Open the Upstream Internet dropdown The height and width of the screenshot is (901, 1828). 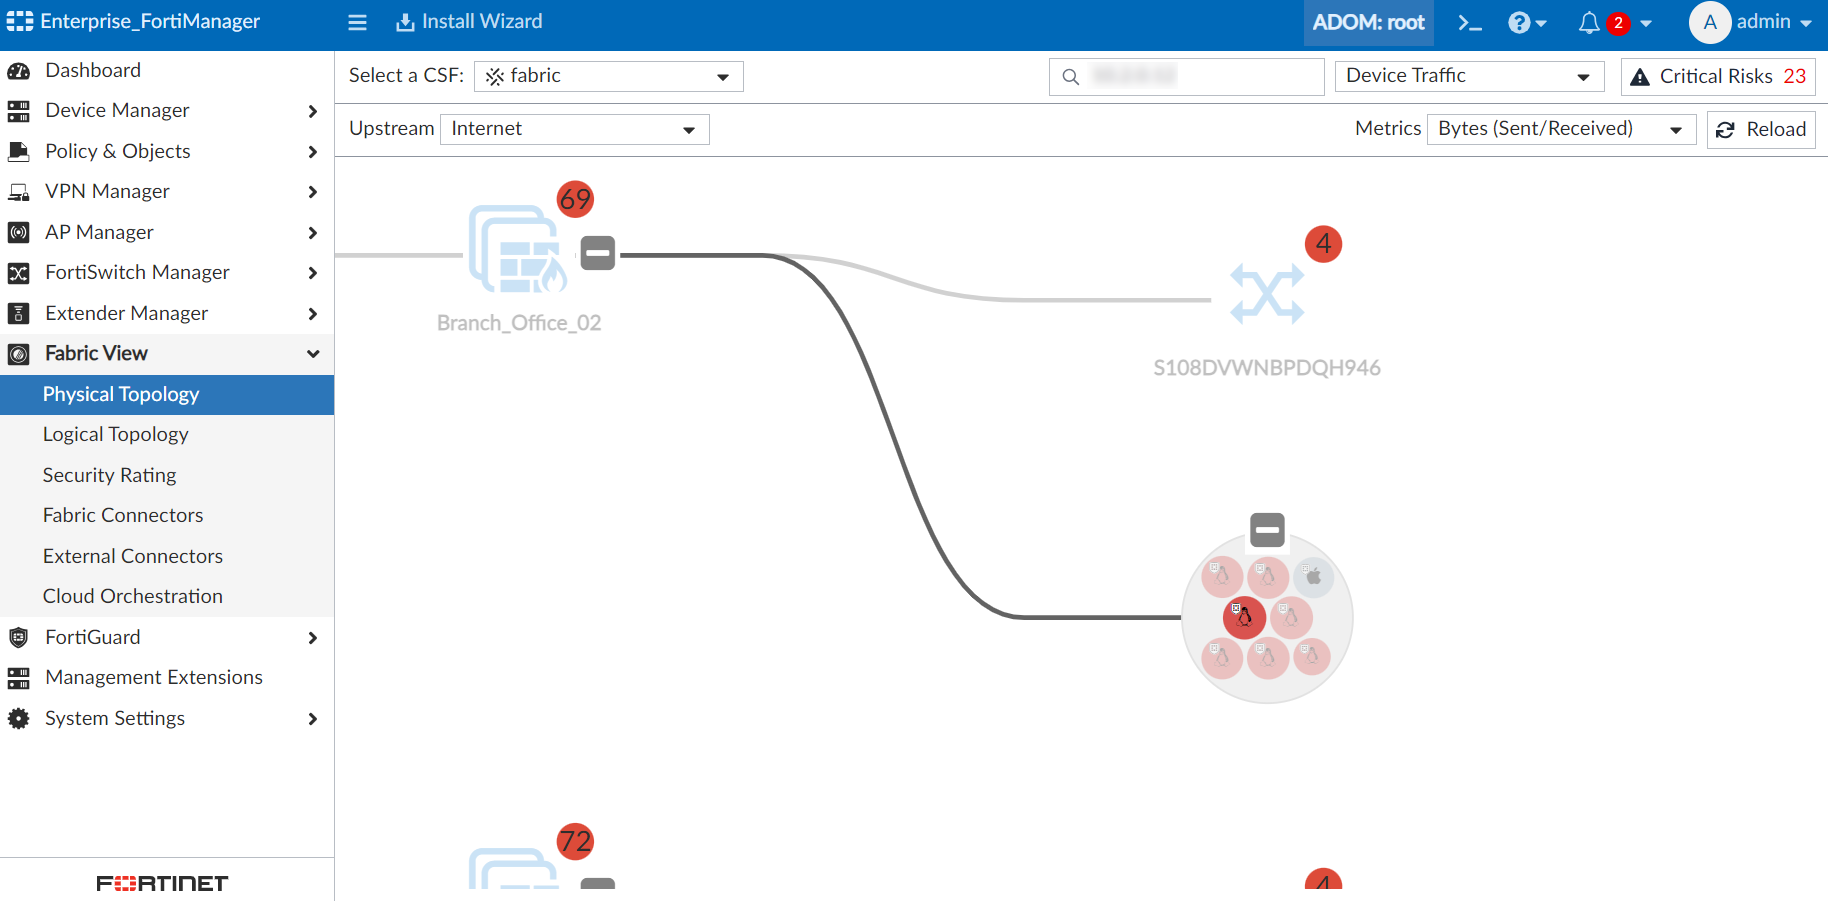[575, 128]
